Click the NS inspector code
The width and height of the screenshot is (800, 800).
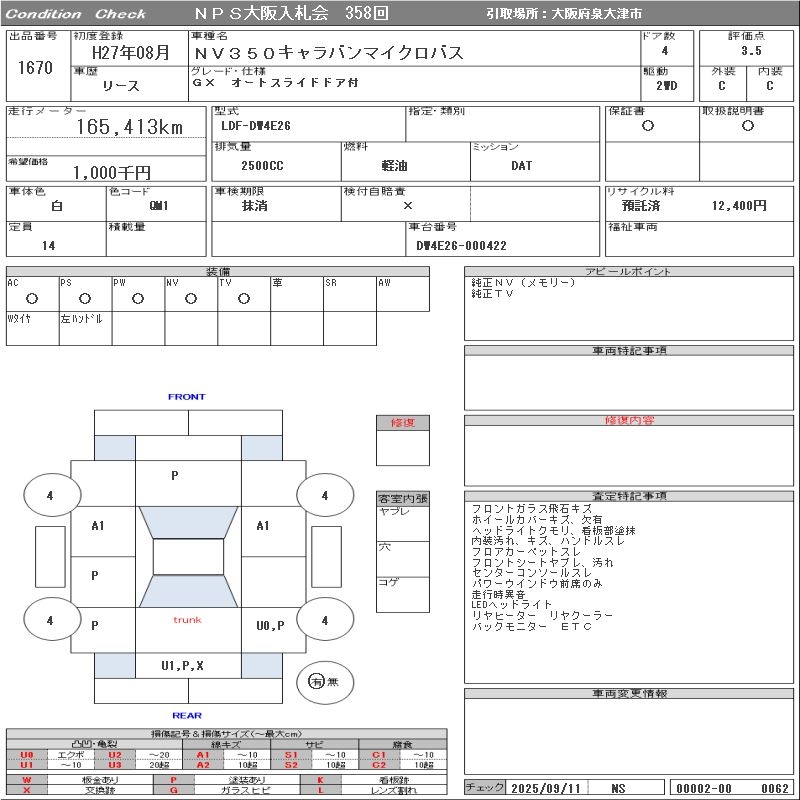pos(618,788)
